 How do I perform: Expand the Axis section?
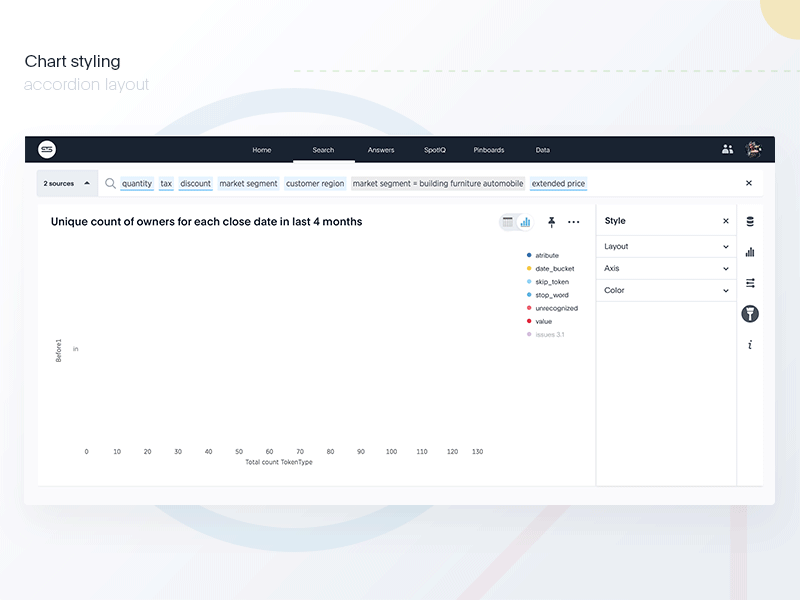point(665,268)
